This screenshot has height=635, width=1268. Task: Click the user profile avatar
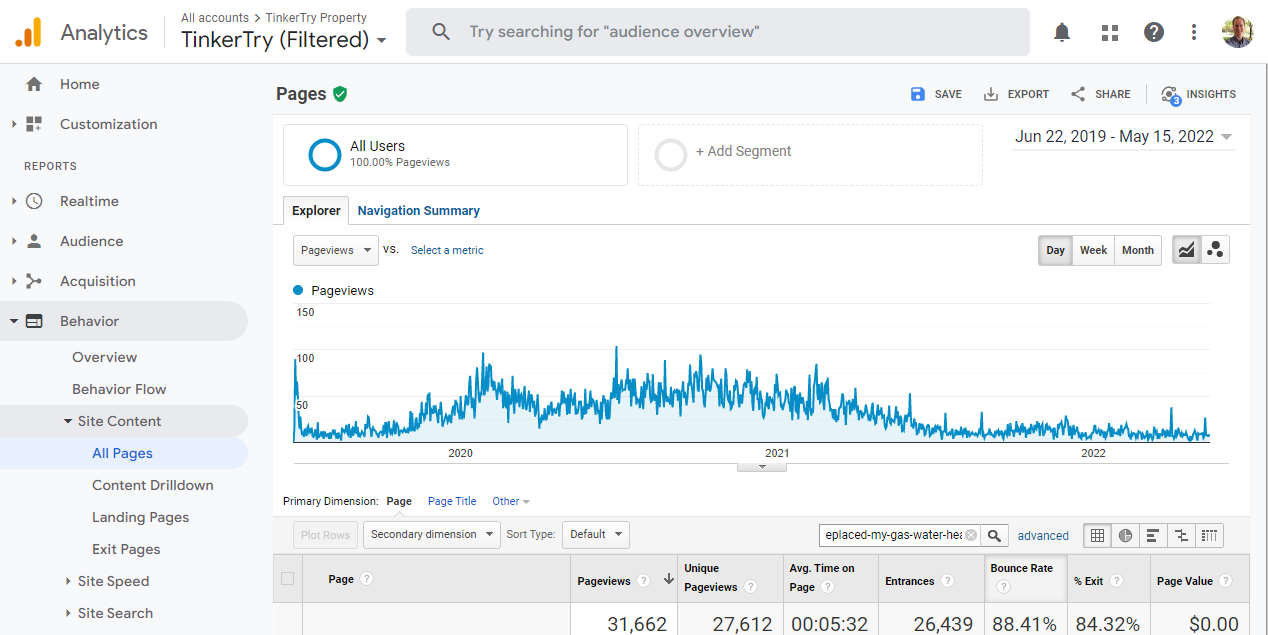(1238, 32)
